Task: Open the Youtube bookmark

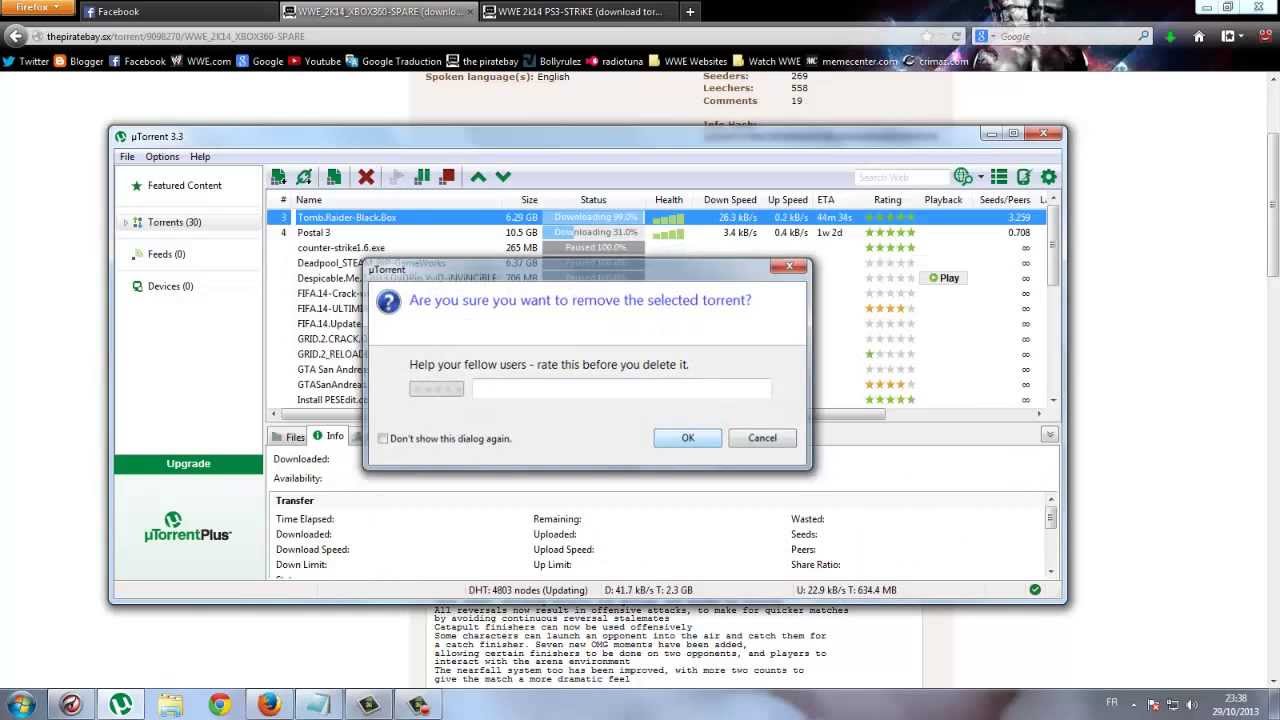Action: pyautogui.click(x=314, y=61)
